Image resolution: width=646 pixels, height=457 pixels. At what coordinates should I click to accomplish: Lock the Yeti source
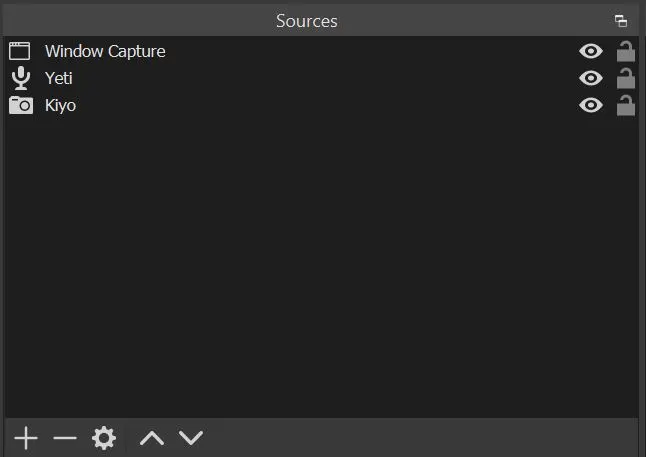click(x=626, y=78)
